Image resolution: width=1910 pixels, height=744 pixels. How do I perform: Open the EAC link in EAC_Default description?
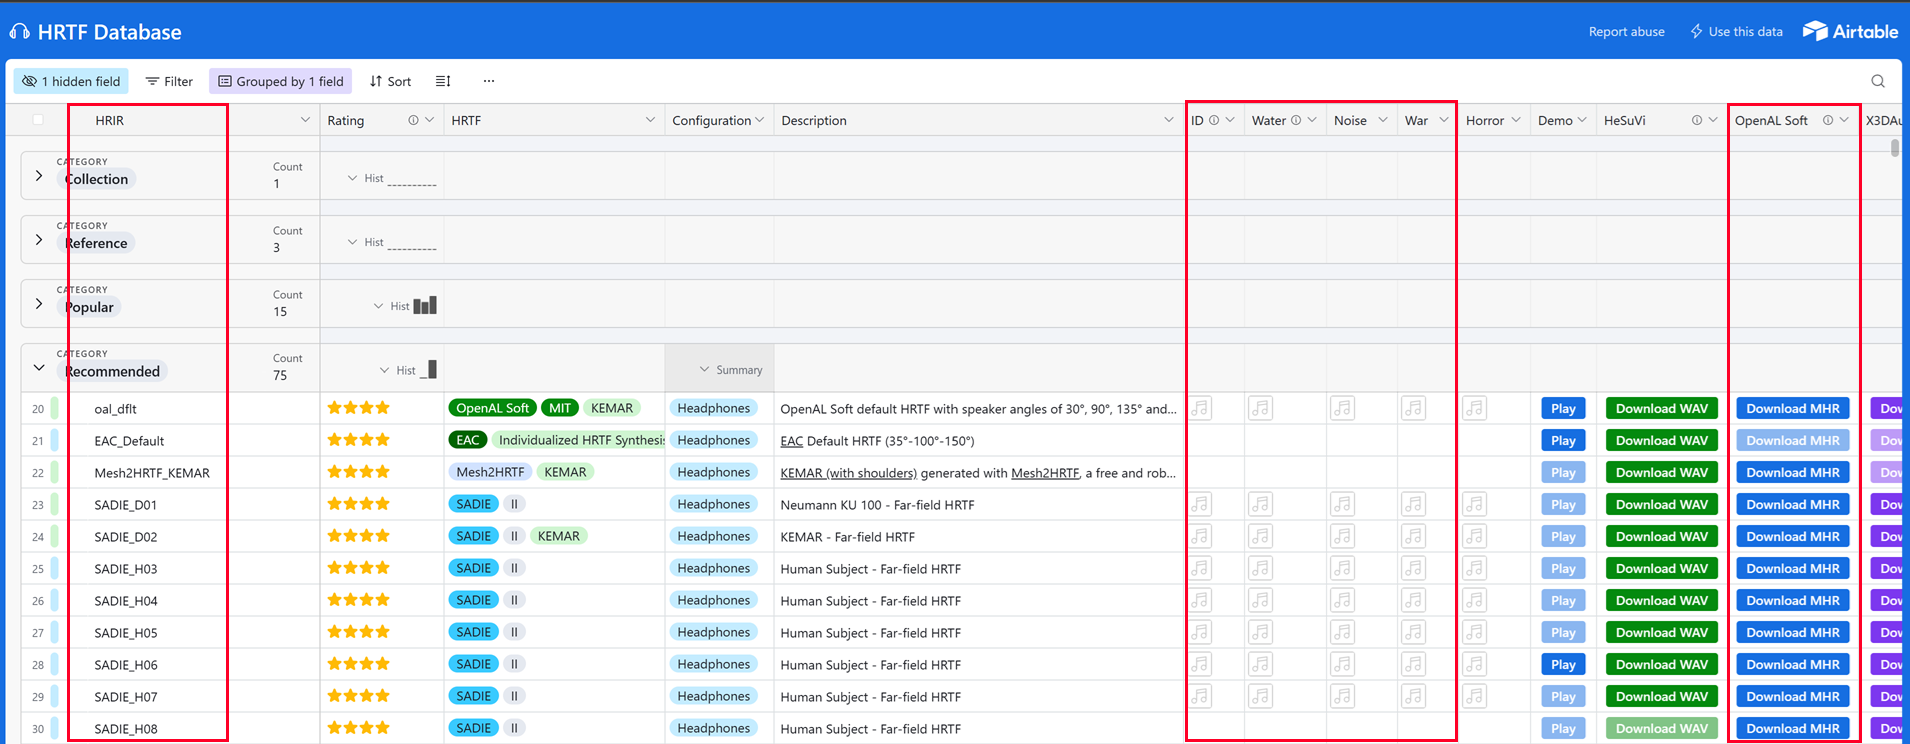791,441
